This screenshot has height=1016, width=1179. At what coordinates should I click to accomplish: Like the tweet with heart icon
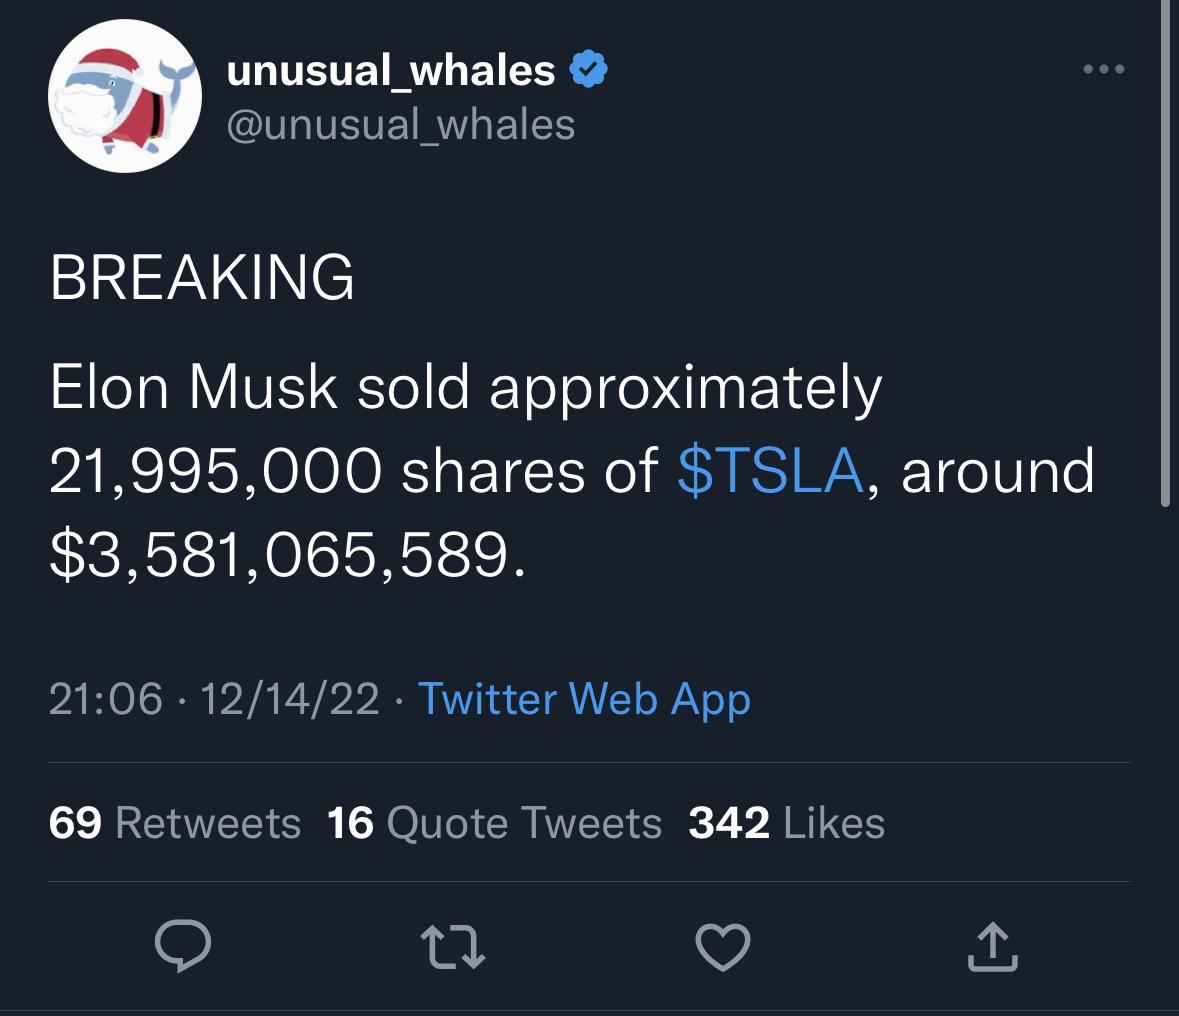[722, 945]
